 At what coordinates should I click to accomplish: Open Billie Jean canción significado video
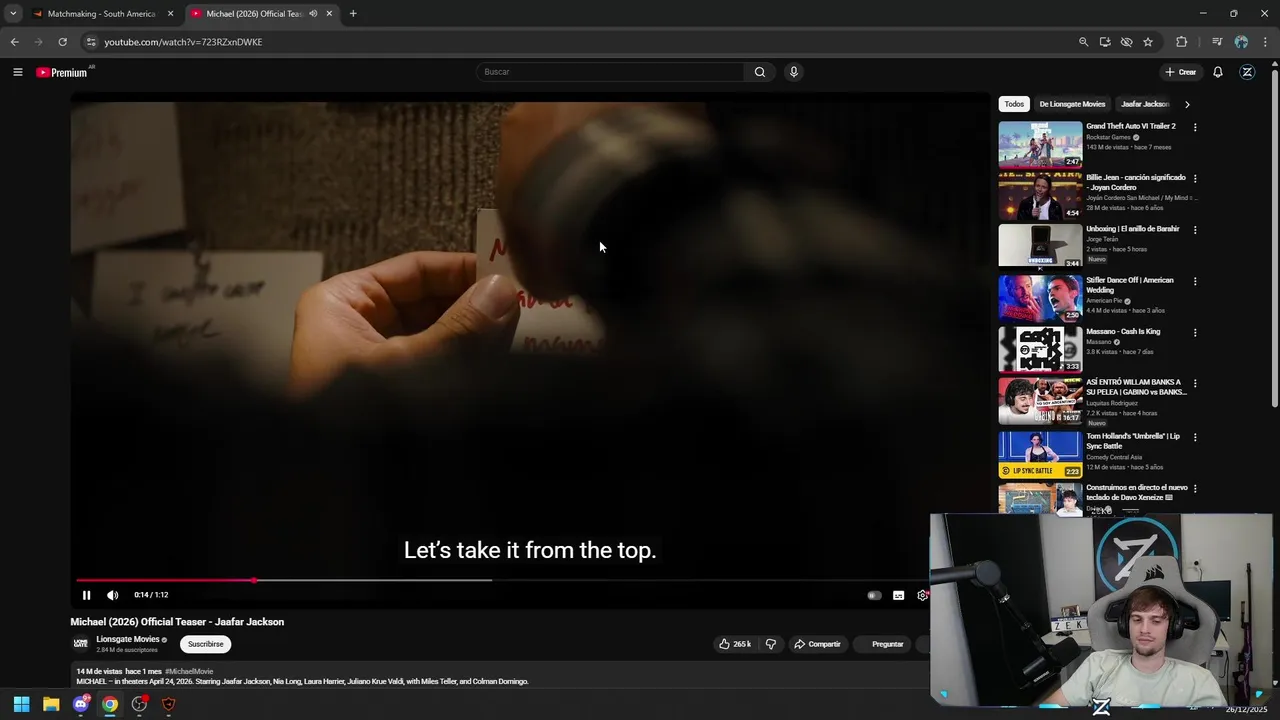[x=1135, y=182]
